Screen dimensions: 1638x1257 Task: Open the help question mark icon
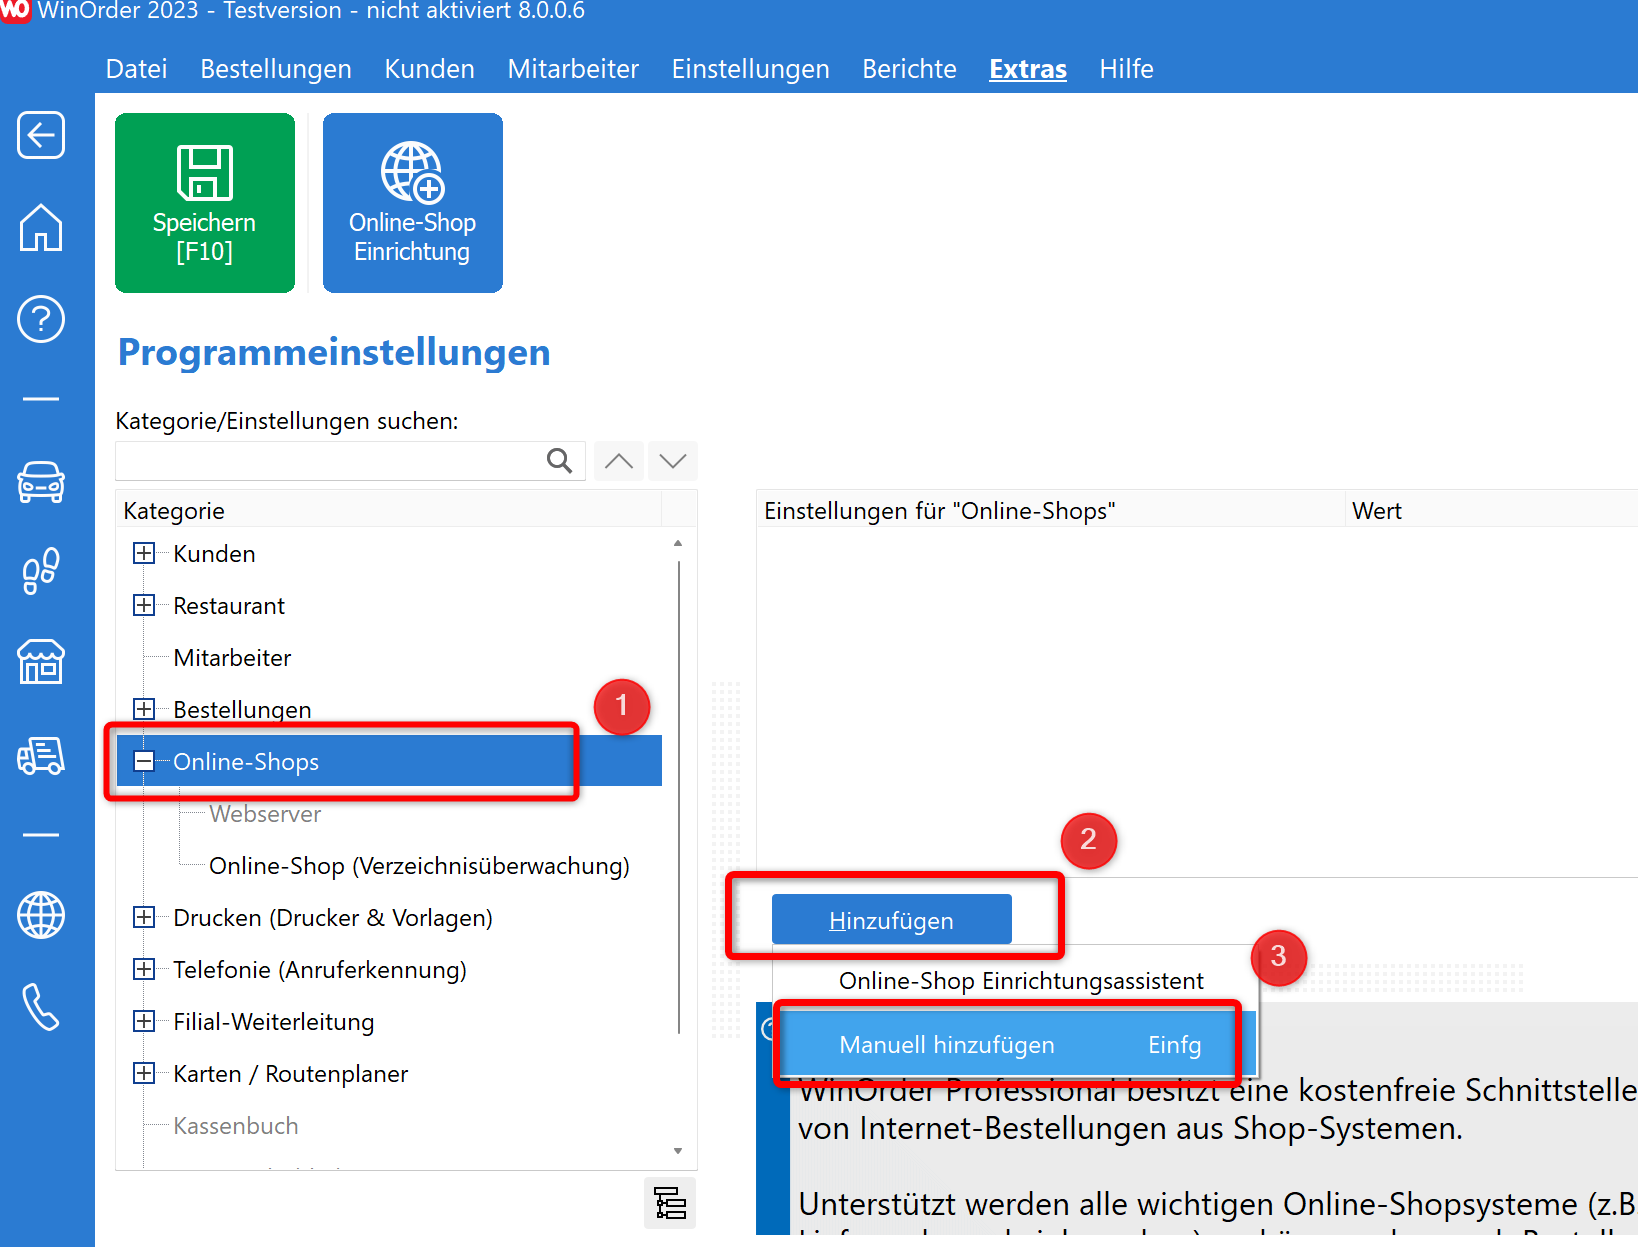[x=41, y=319]
